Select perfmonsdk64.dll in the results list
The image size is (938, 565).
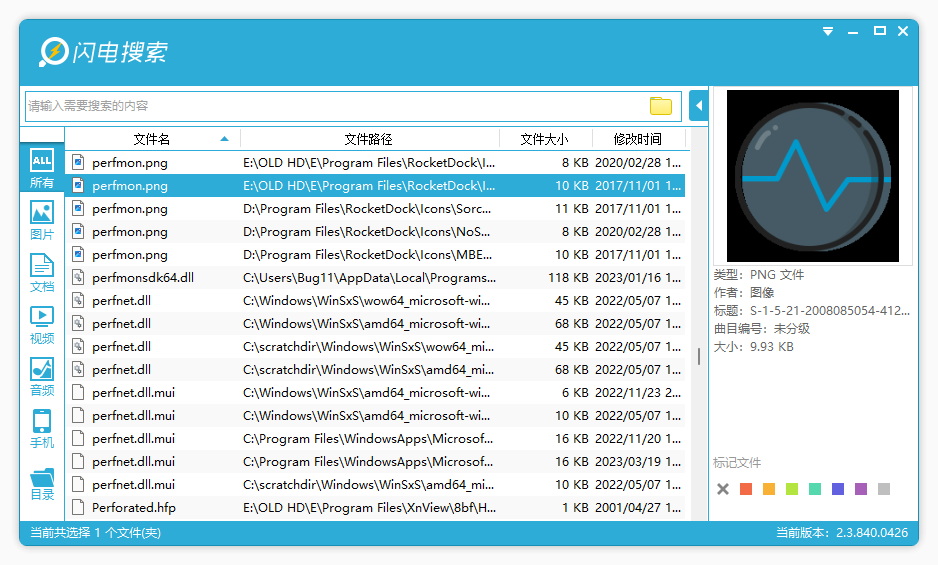143,278
